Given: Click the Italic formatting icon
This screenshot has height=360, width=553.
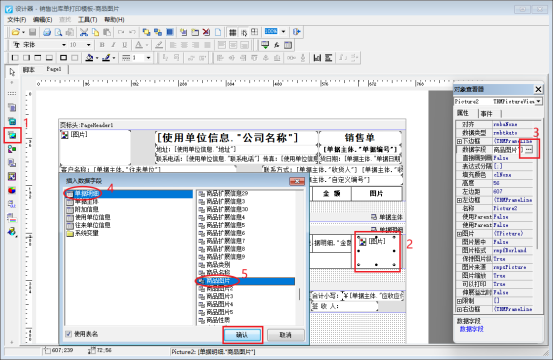Looking at the screenshot, I should (113, 45).
